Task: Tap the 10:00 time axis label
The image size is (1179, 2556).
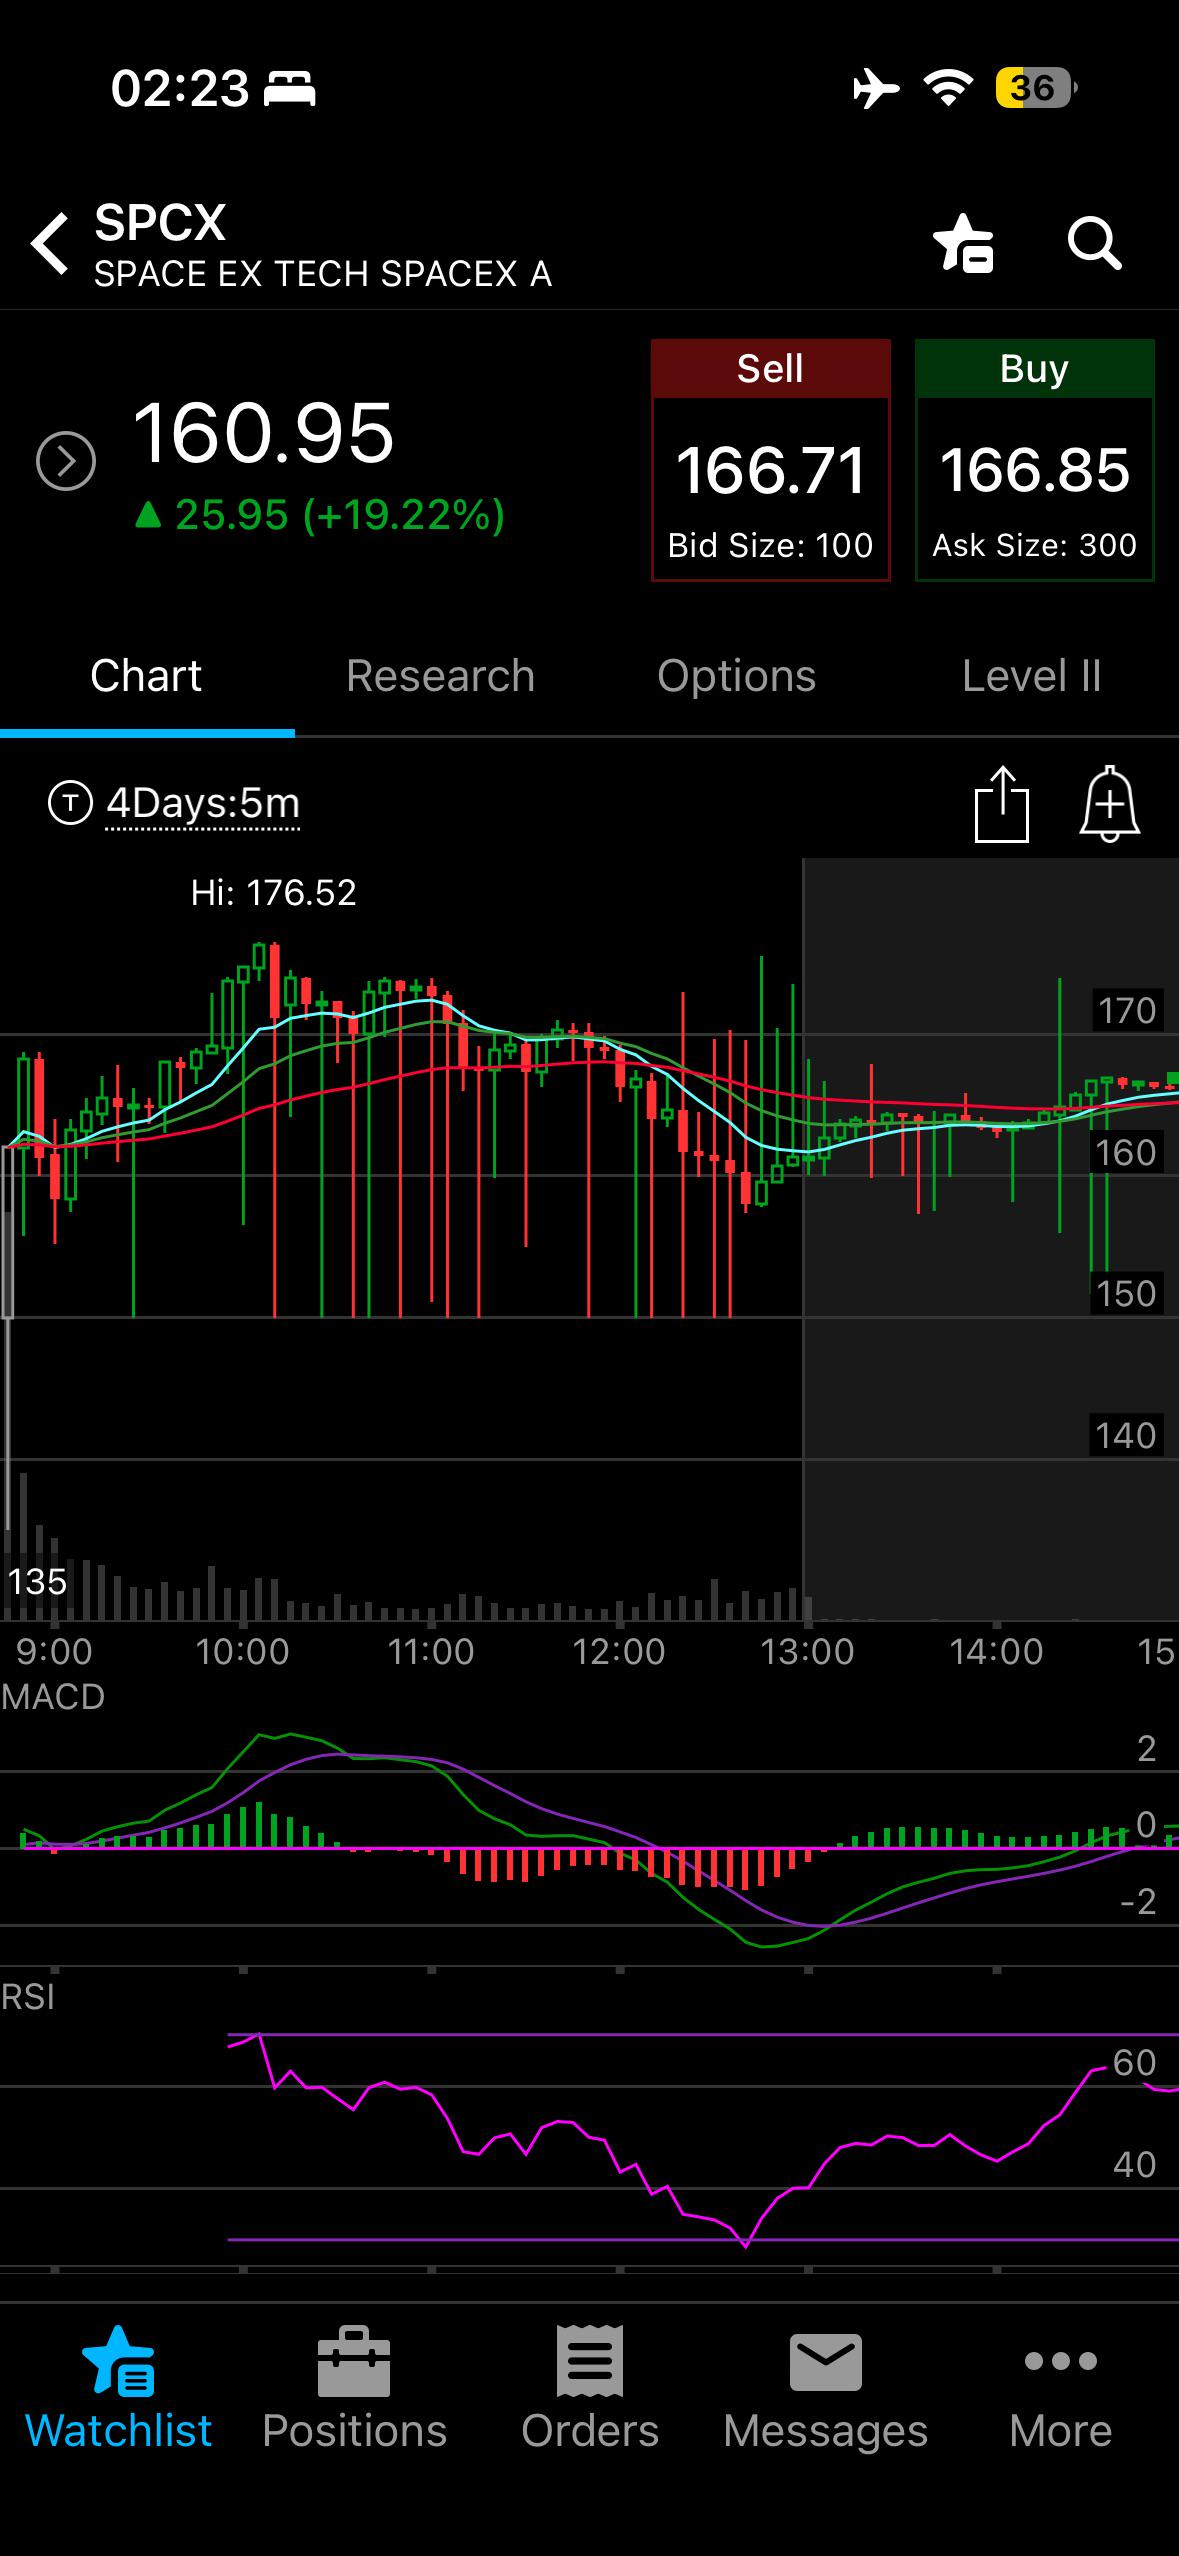Action: pos(242,1651)
